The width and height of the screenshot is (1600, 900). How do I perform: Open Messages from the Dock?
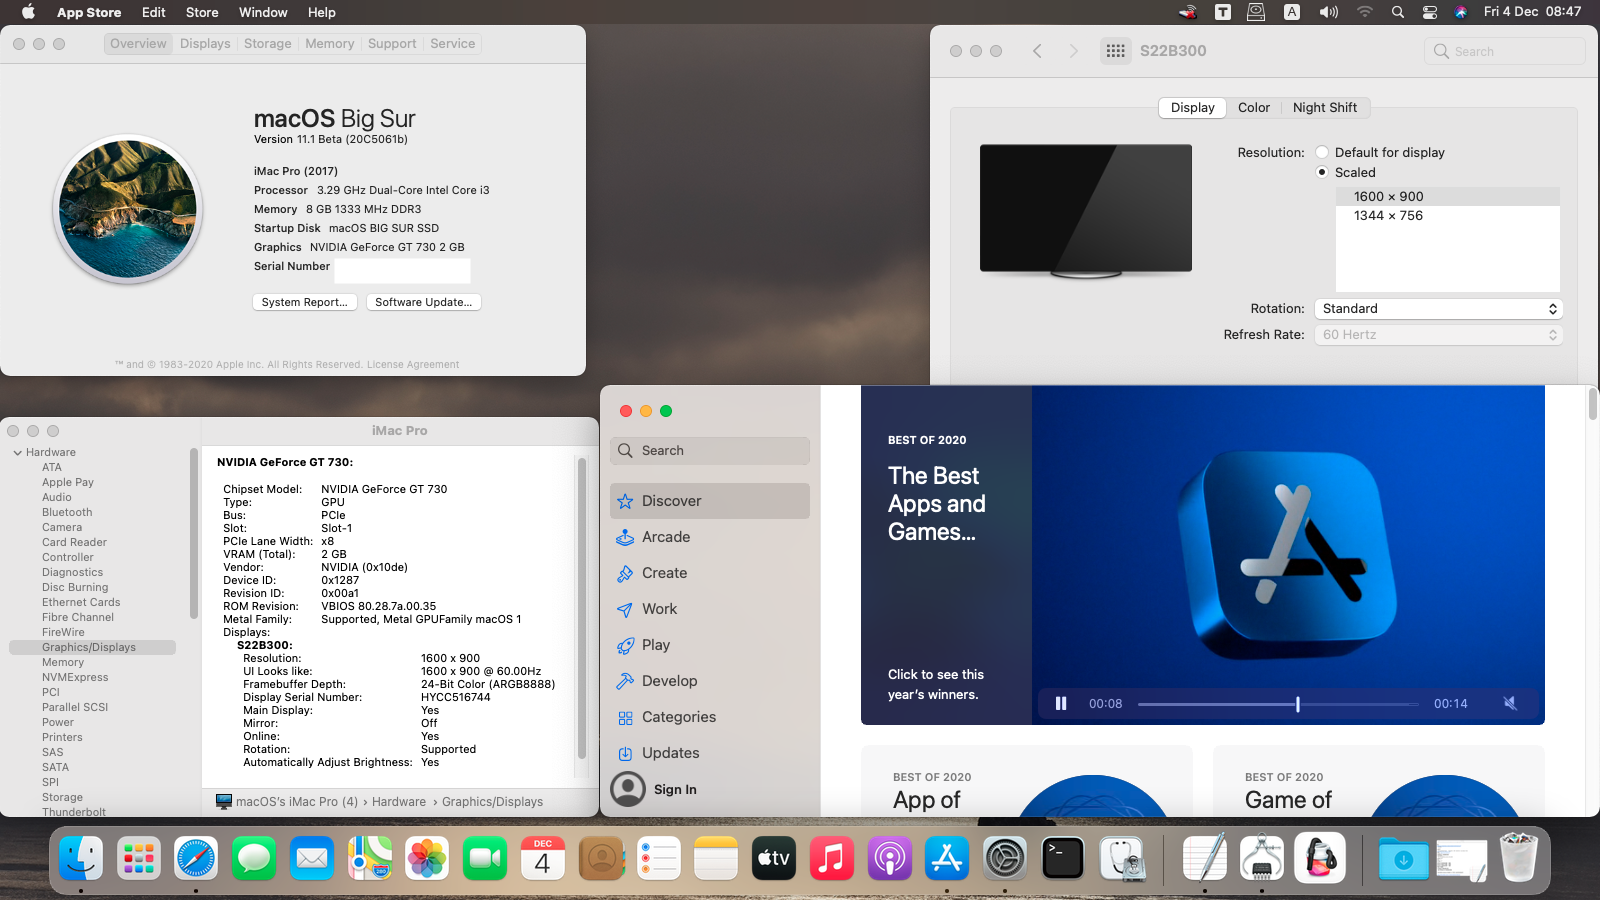254,859
